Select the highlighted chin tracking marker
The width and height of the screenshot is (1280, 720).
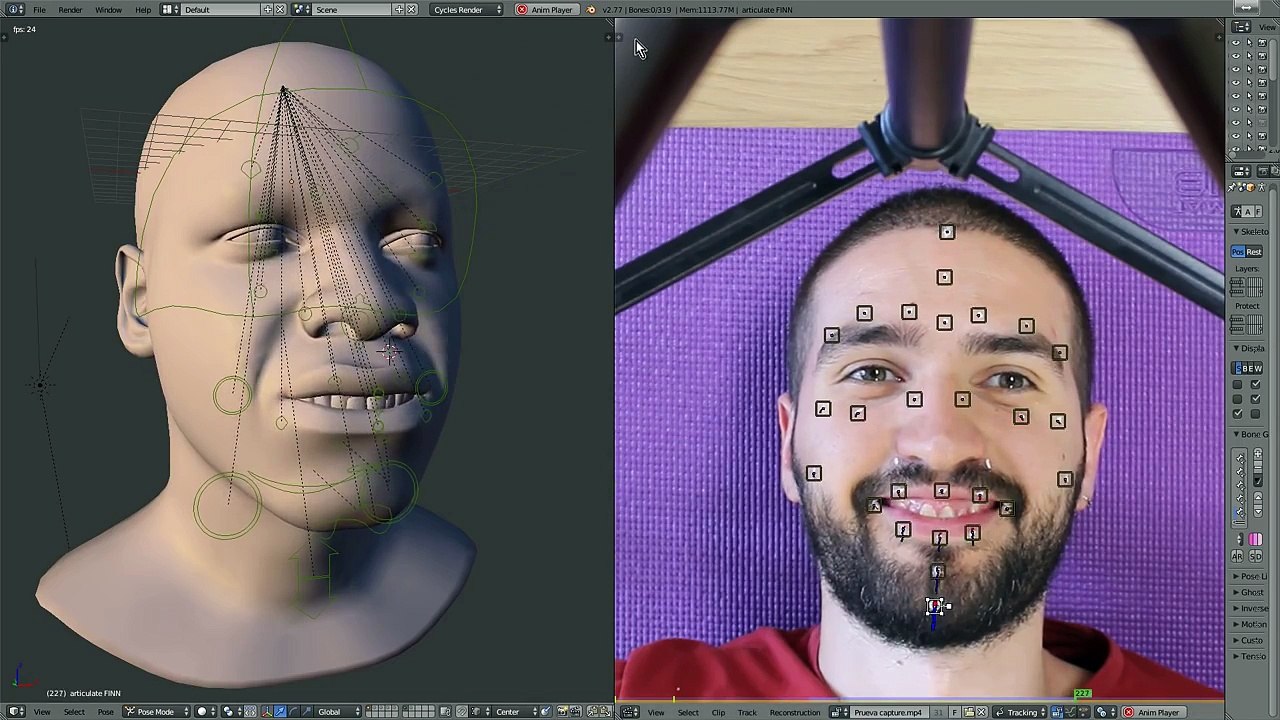[x=934, y=606]
